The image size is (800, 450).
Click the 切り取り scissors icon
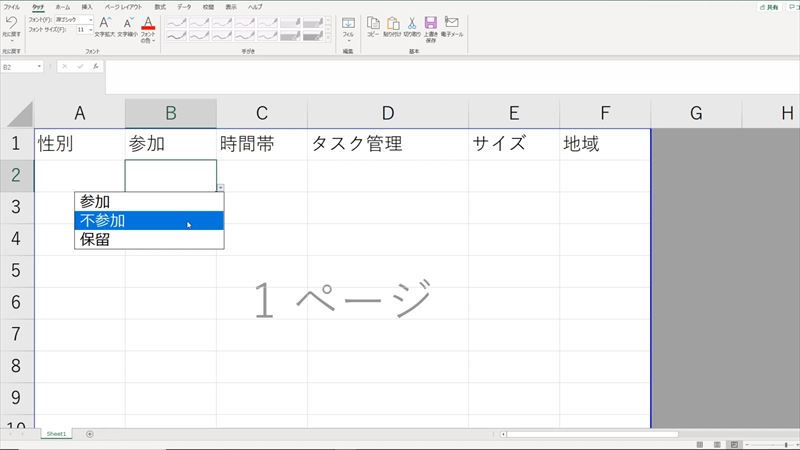pyautogui.click(x=411, y=22)
